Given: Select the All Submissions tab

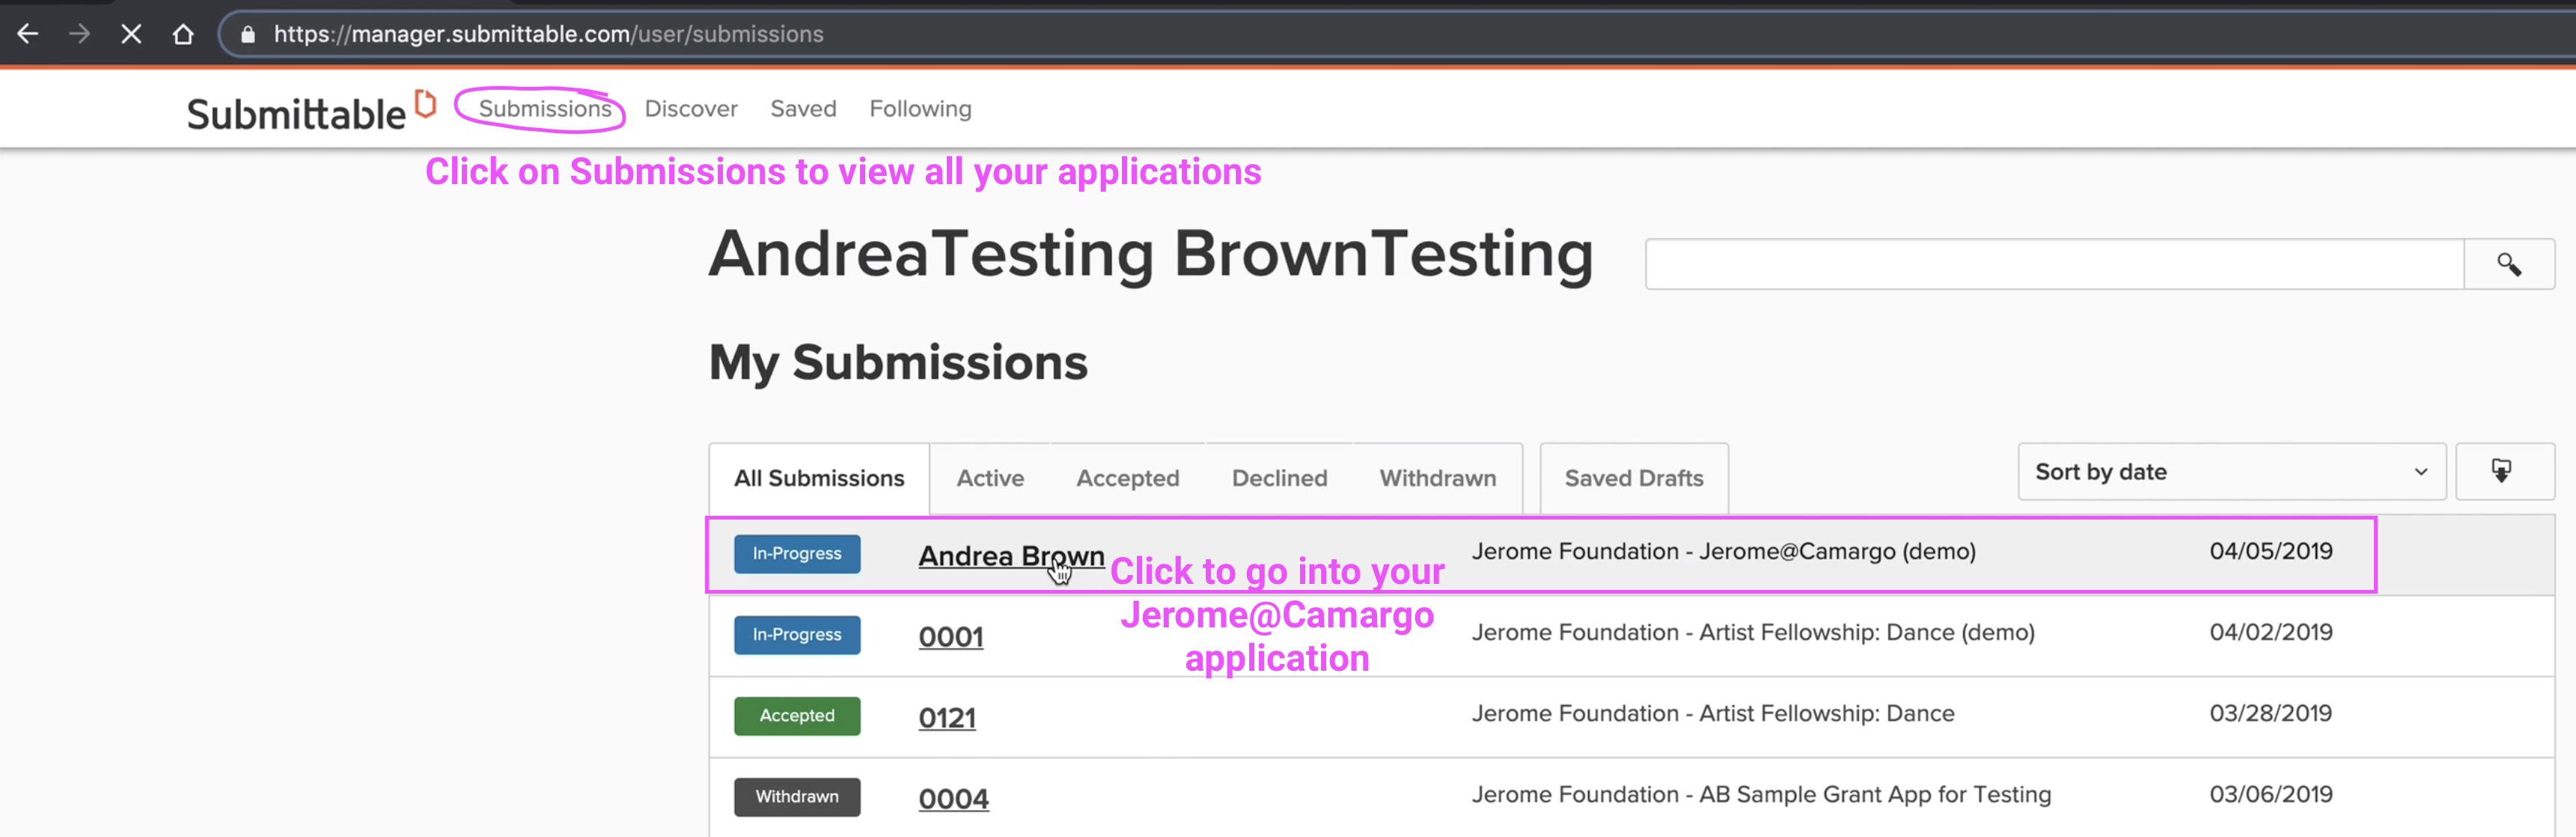Looking at the screenshot, I should [819, 478].
